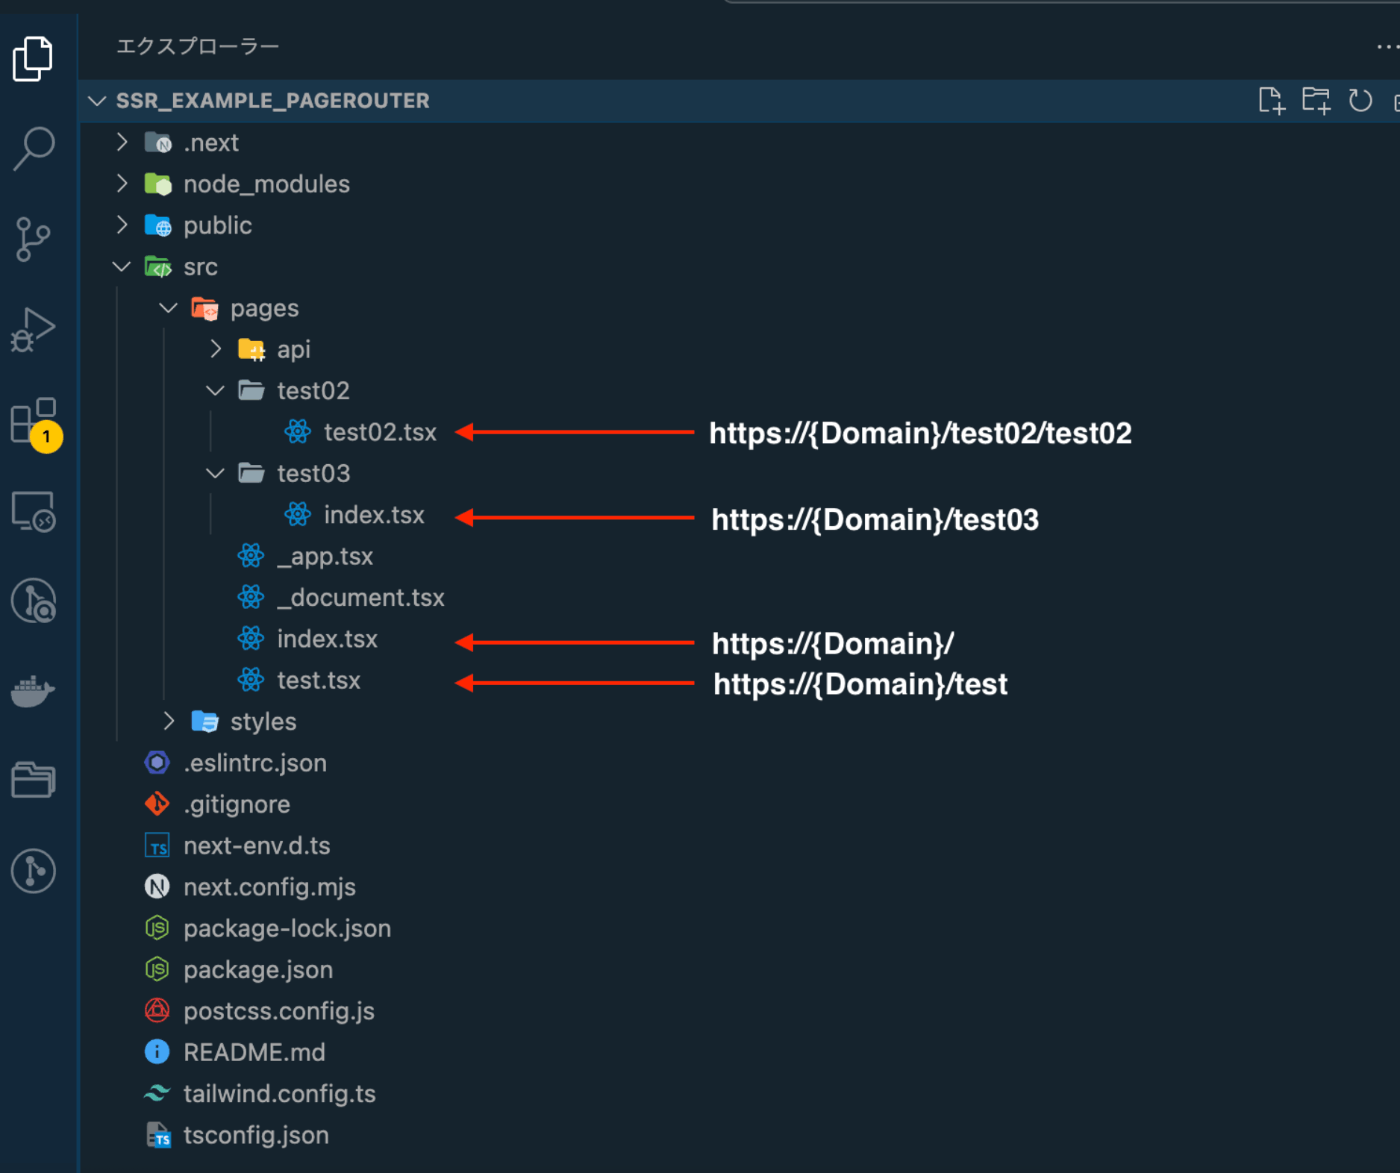Image resolution: width=1400 pixels, height=1173 pixels.
Task: Open package.json from the explorer
Action: (x=258, y=969)
